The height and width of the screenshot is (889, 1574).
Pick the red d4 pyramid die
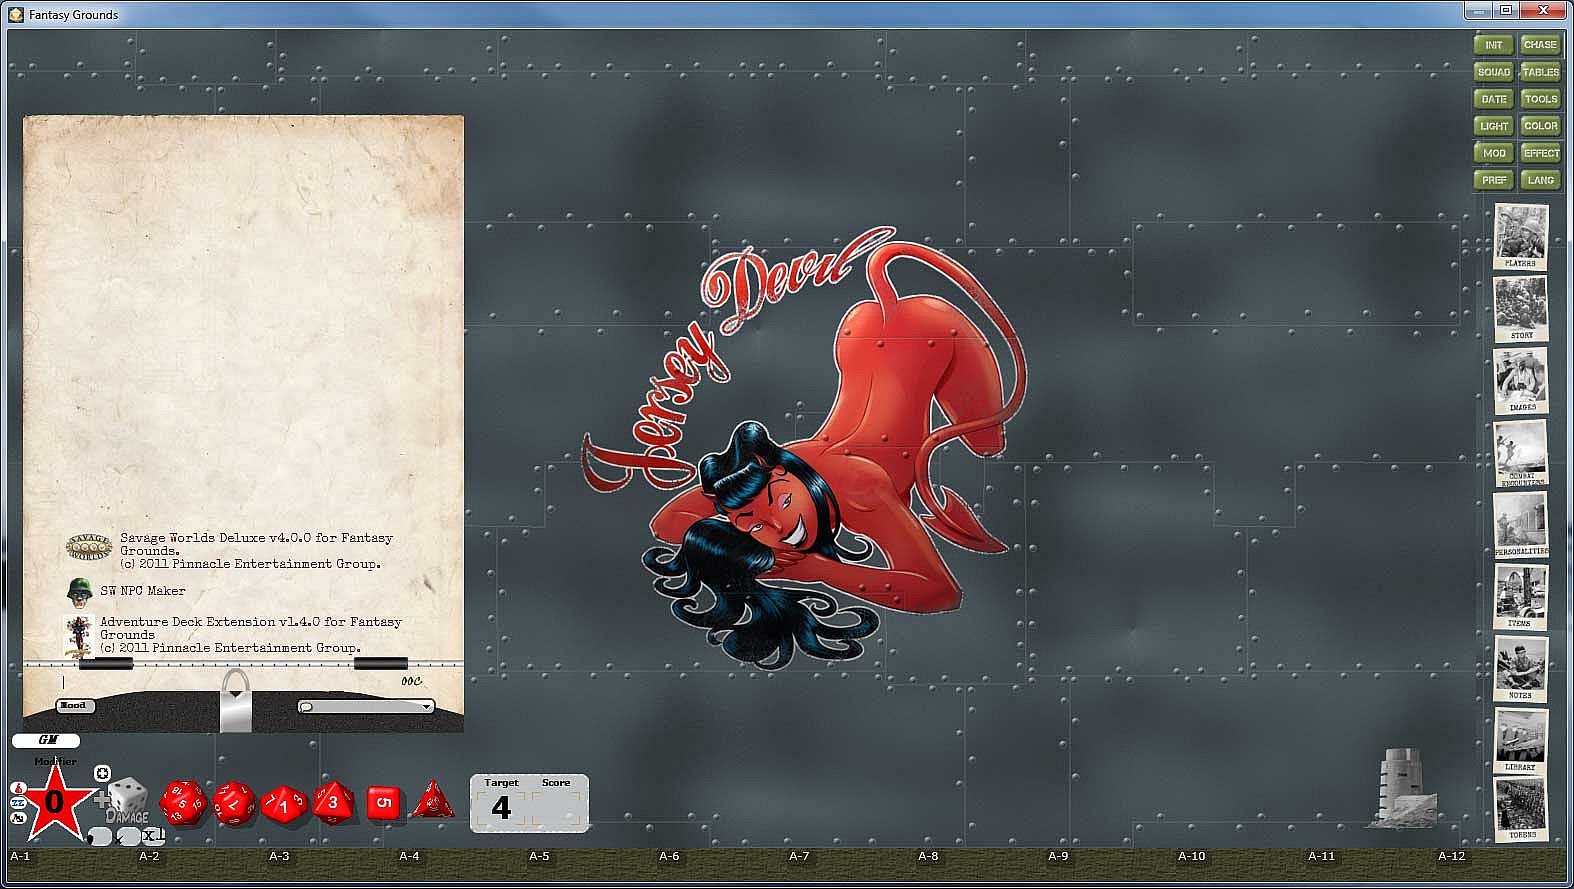432,800
